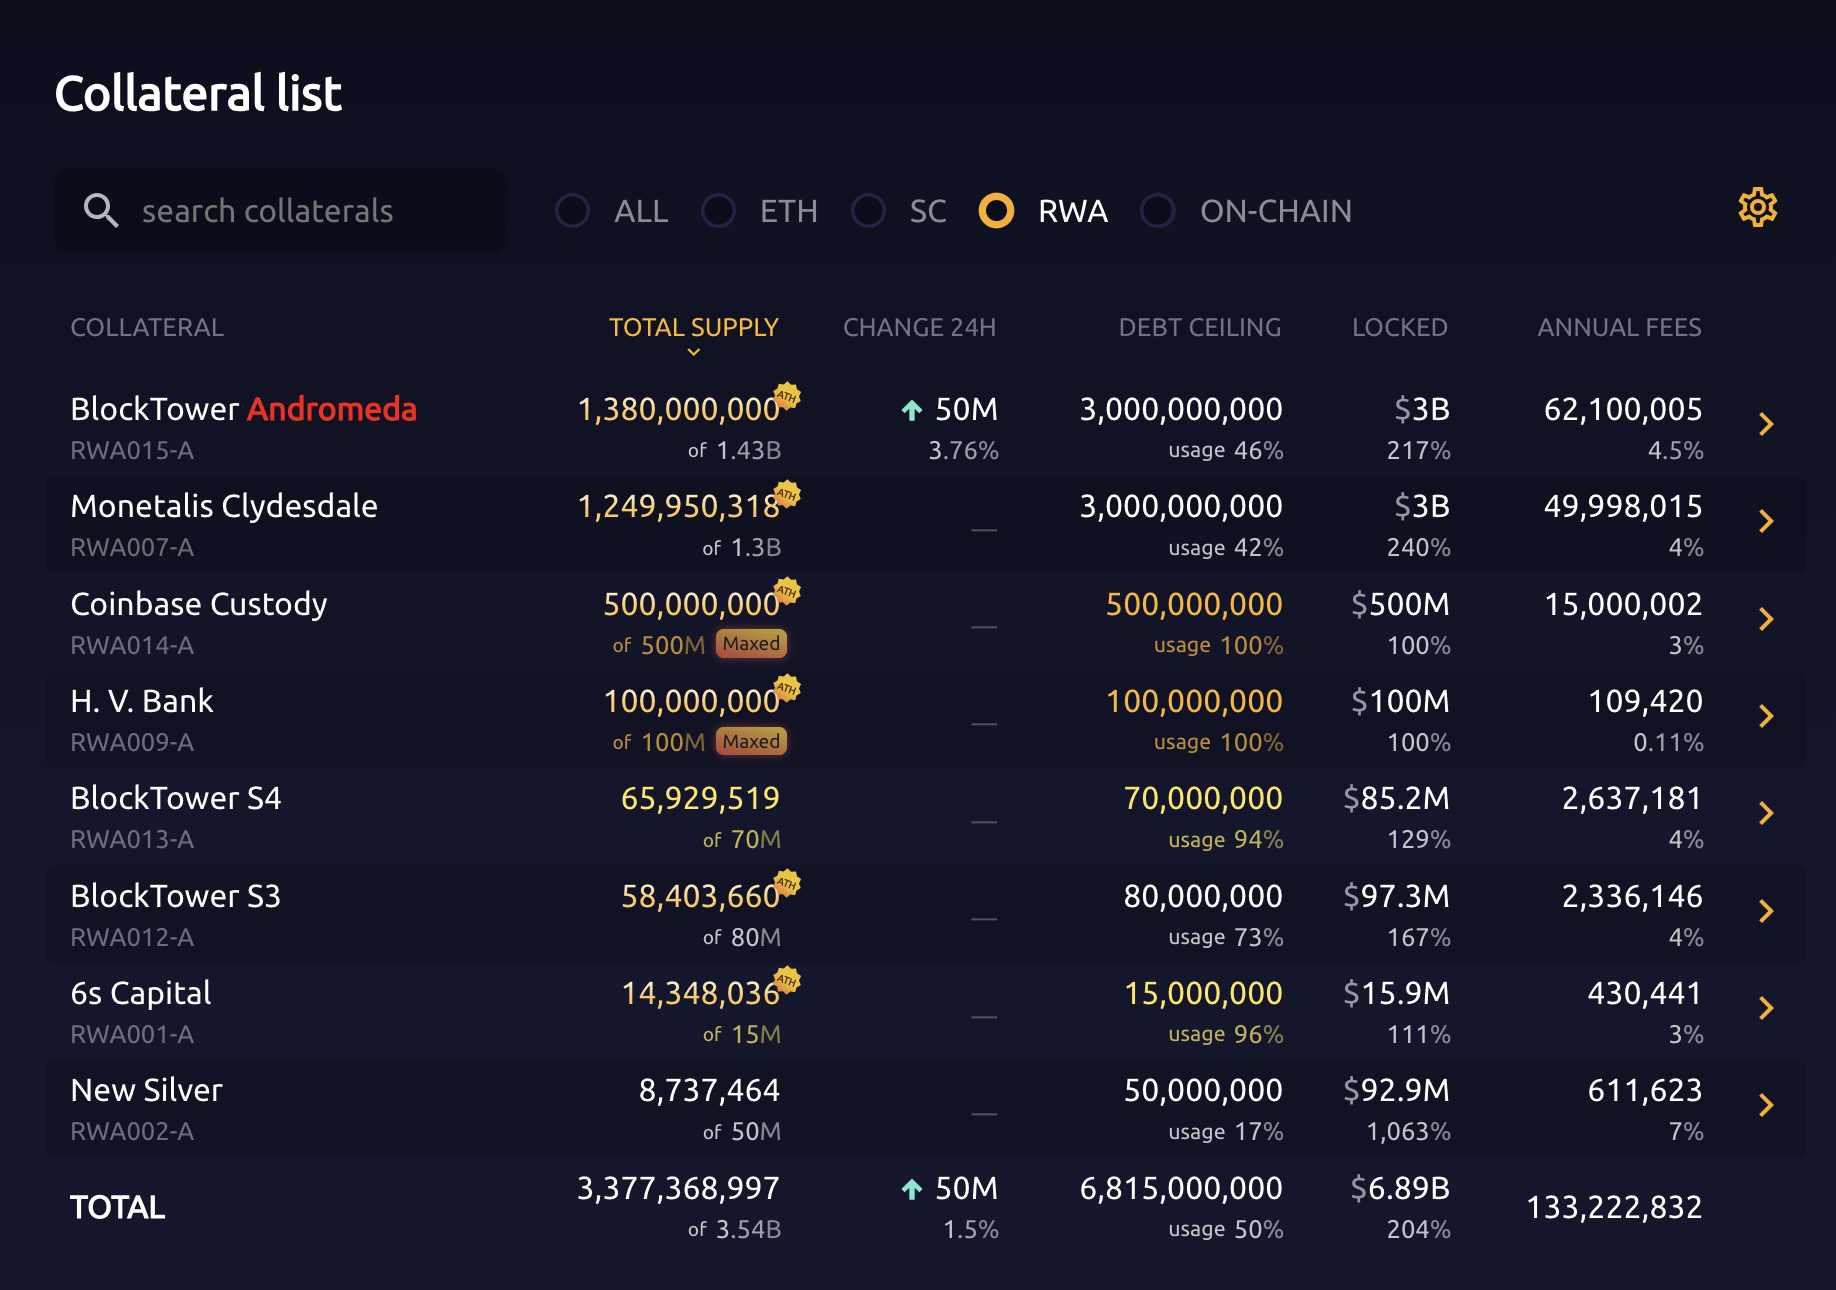1836x1290 pixels.
Task: Select the ETH filter radio button
Action: tap(719, 211)
